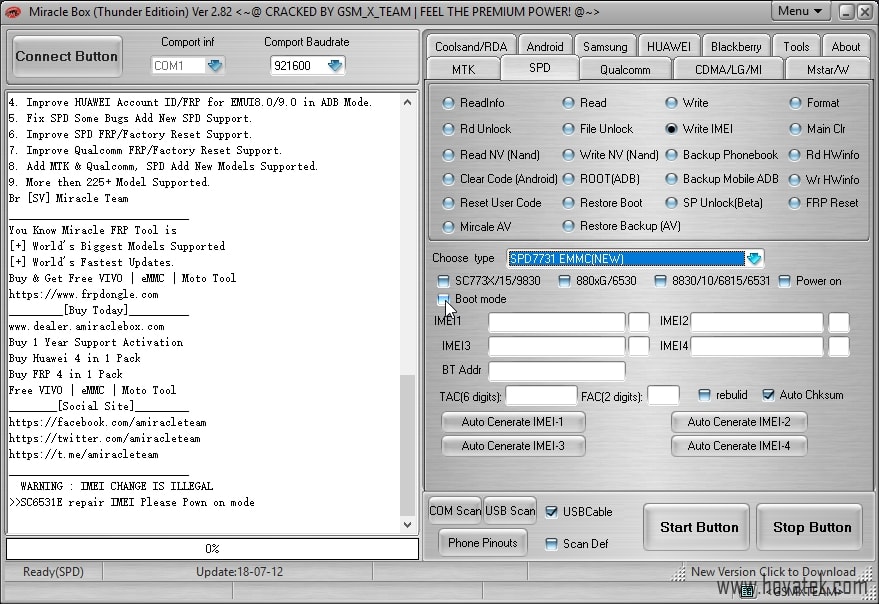Click the Start Button
The image size is (879, 604).
(x=698, y=527)
